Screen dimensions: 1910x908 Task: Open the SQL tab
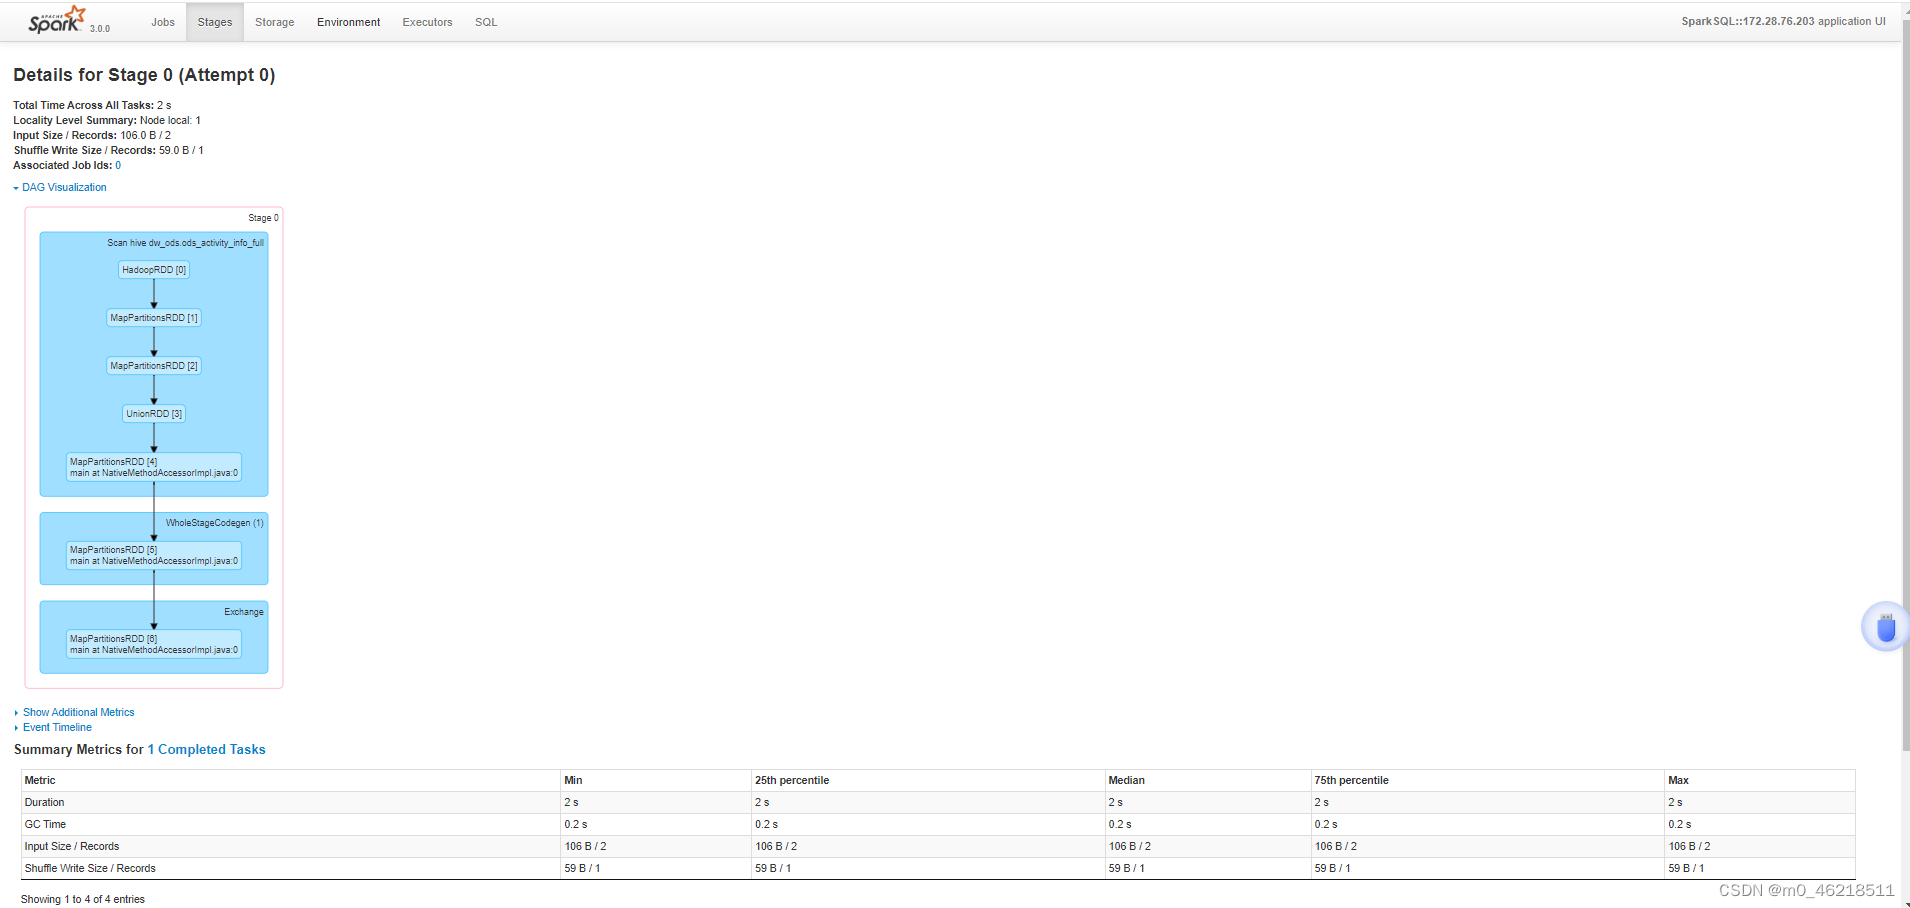[486, 22]
